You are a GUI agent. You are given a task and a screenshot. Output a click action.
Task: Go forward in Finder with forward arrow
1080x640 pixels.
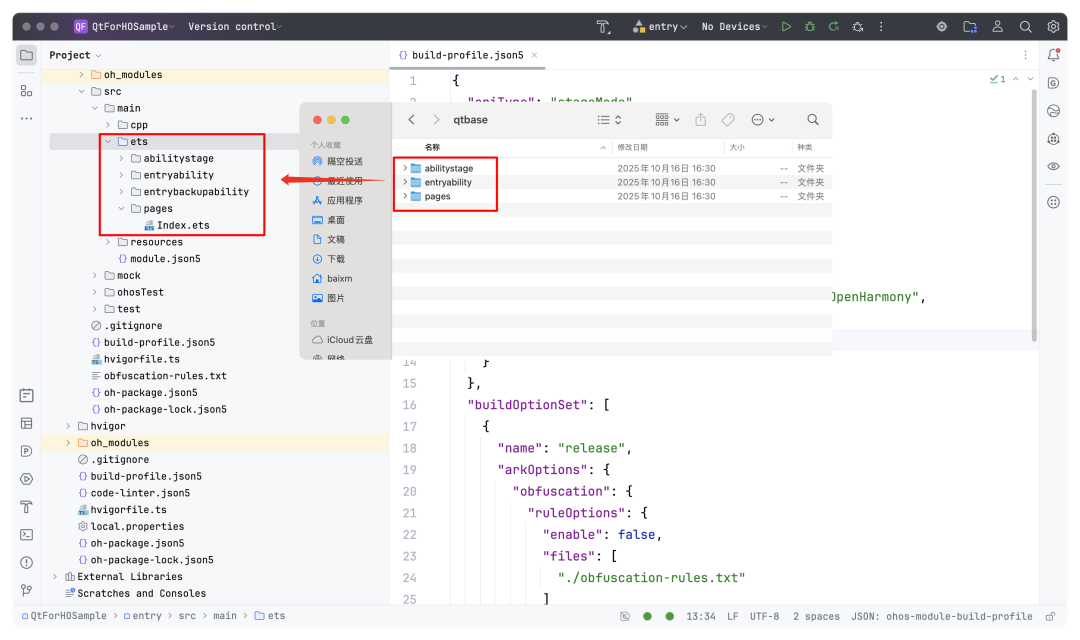[x=436, y=120]
